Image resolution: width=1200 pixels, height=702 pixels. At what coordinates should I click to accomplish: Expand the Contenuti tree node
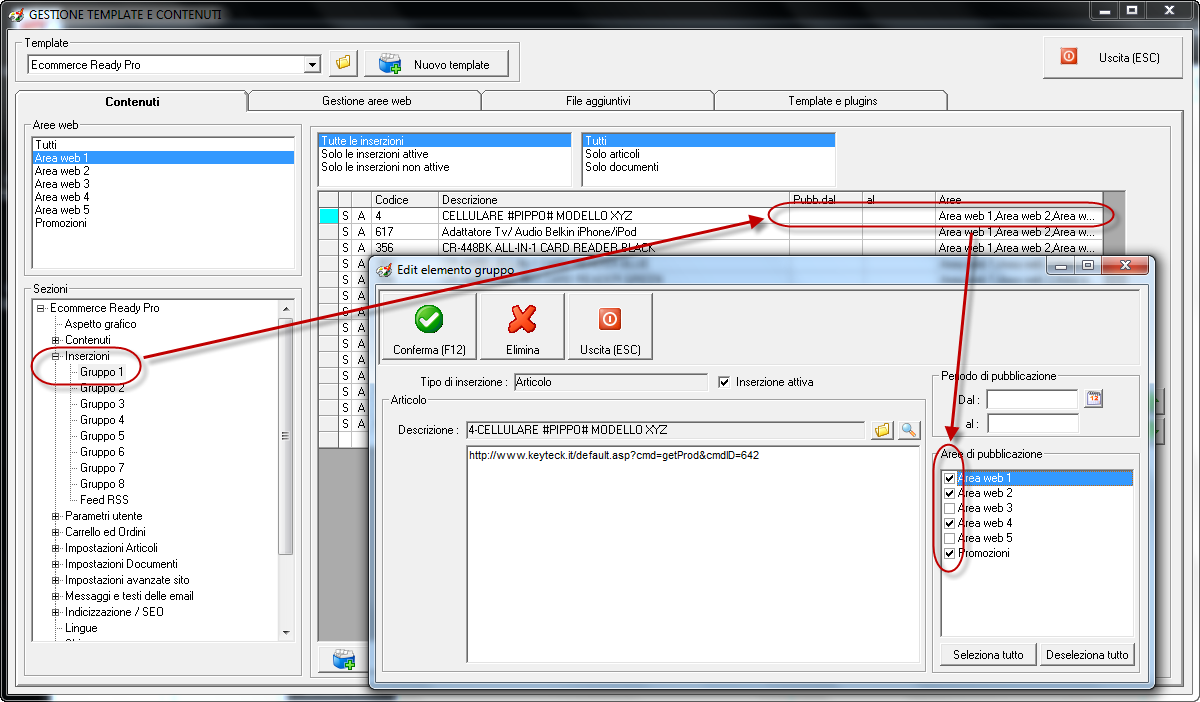click(56, 340)
